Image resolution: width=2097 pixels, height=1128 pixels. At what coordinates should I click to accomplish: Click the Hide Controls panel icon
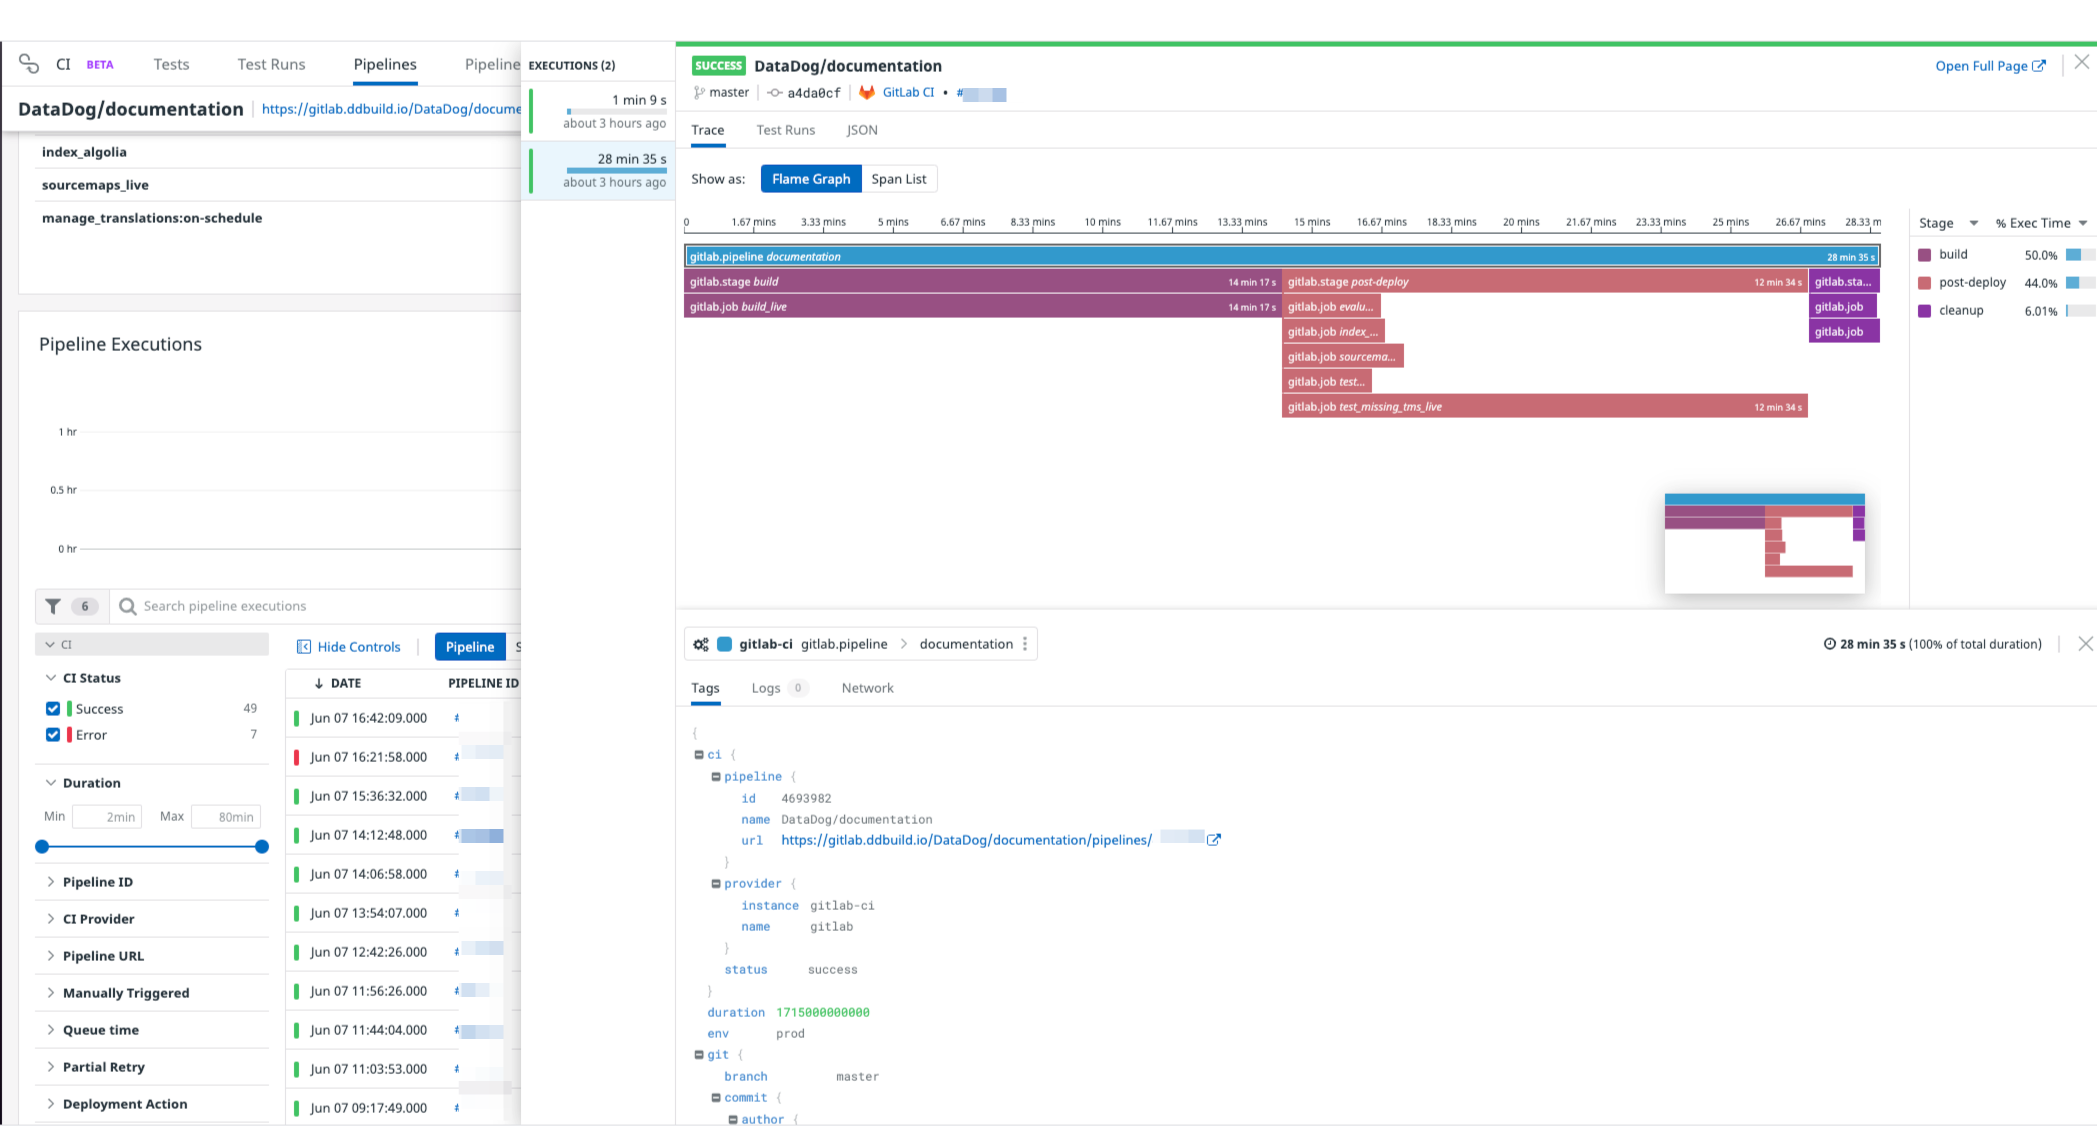point(304,647)
